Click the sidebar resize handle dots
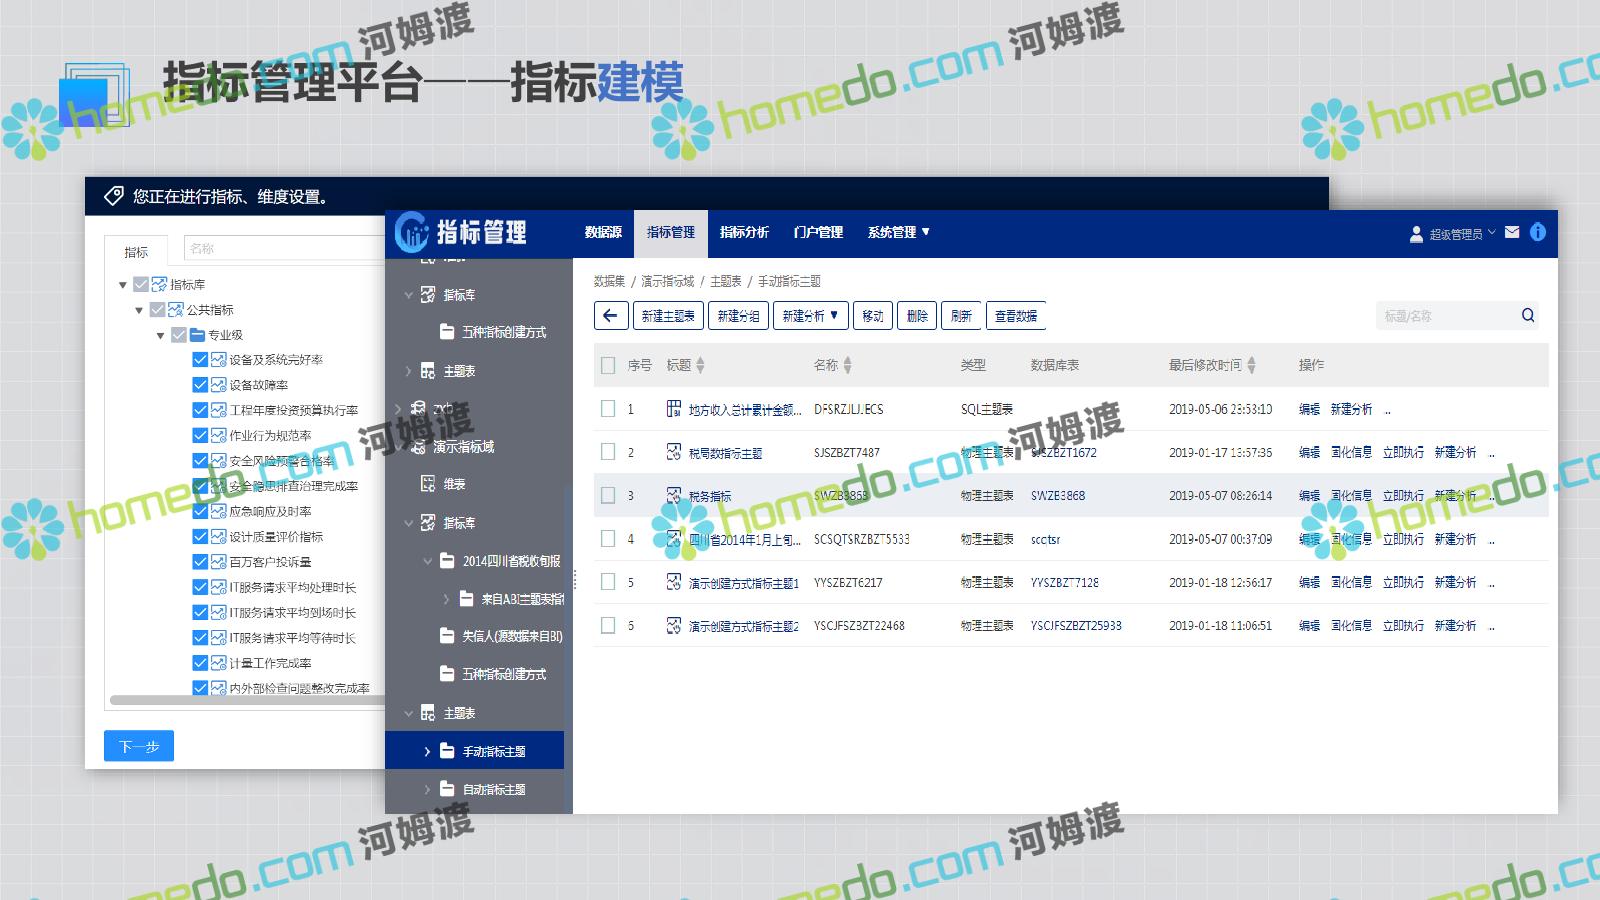This screenshot has height=900, width=1600. [574, 580]
